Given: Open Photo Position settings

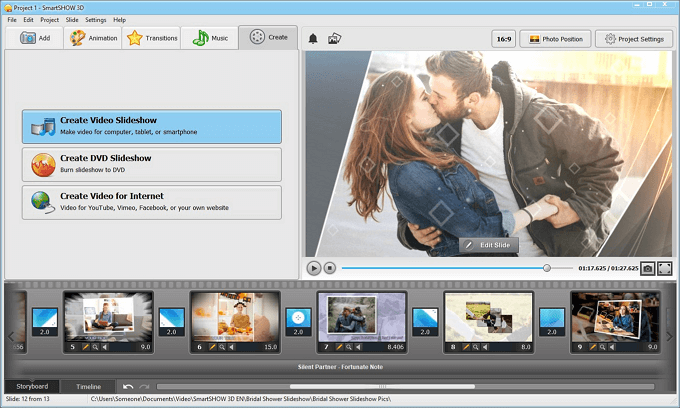Looking at the screenshot, I should pos(555,39).
